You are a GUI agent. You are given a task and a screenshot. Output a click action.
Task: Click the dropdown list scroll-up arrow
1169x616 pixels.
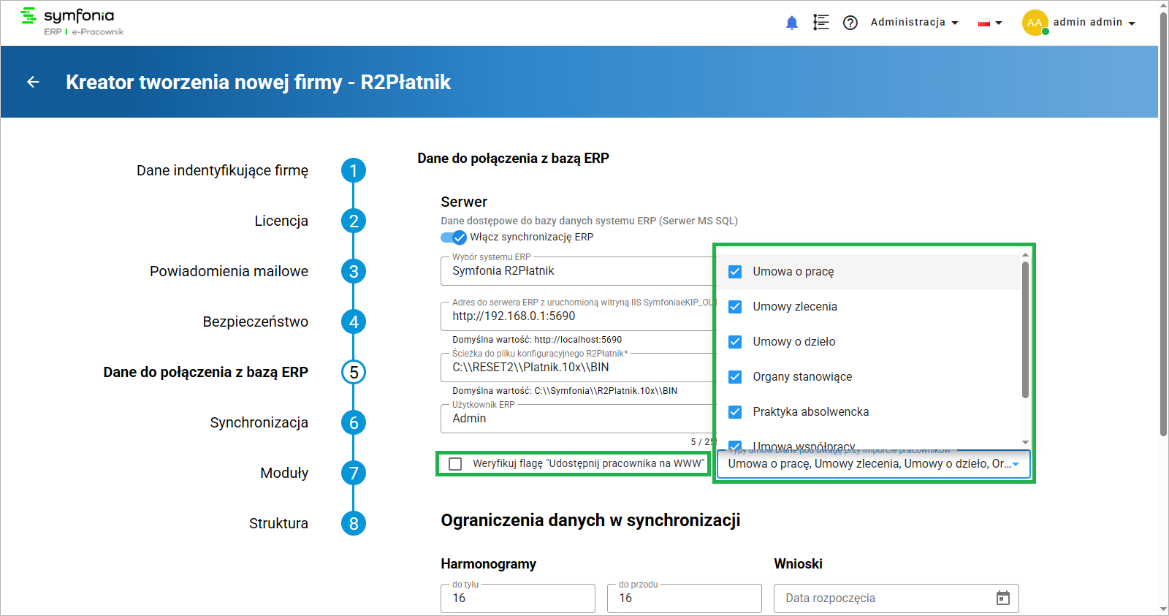[x=1025, y=255]
